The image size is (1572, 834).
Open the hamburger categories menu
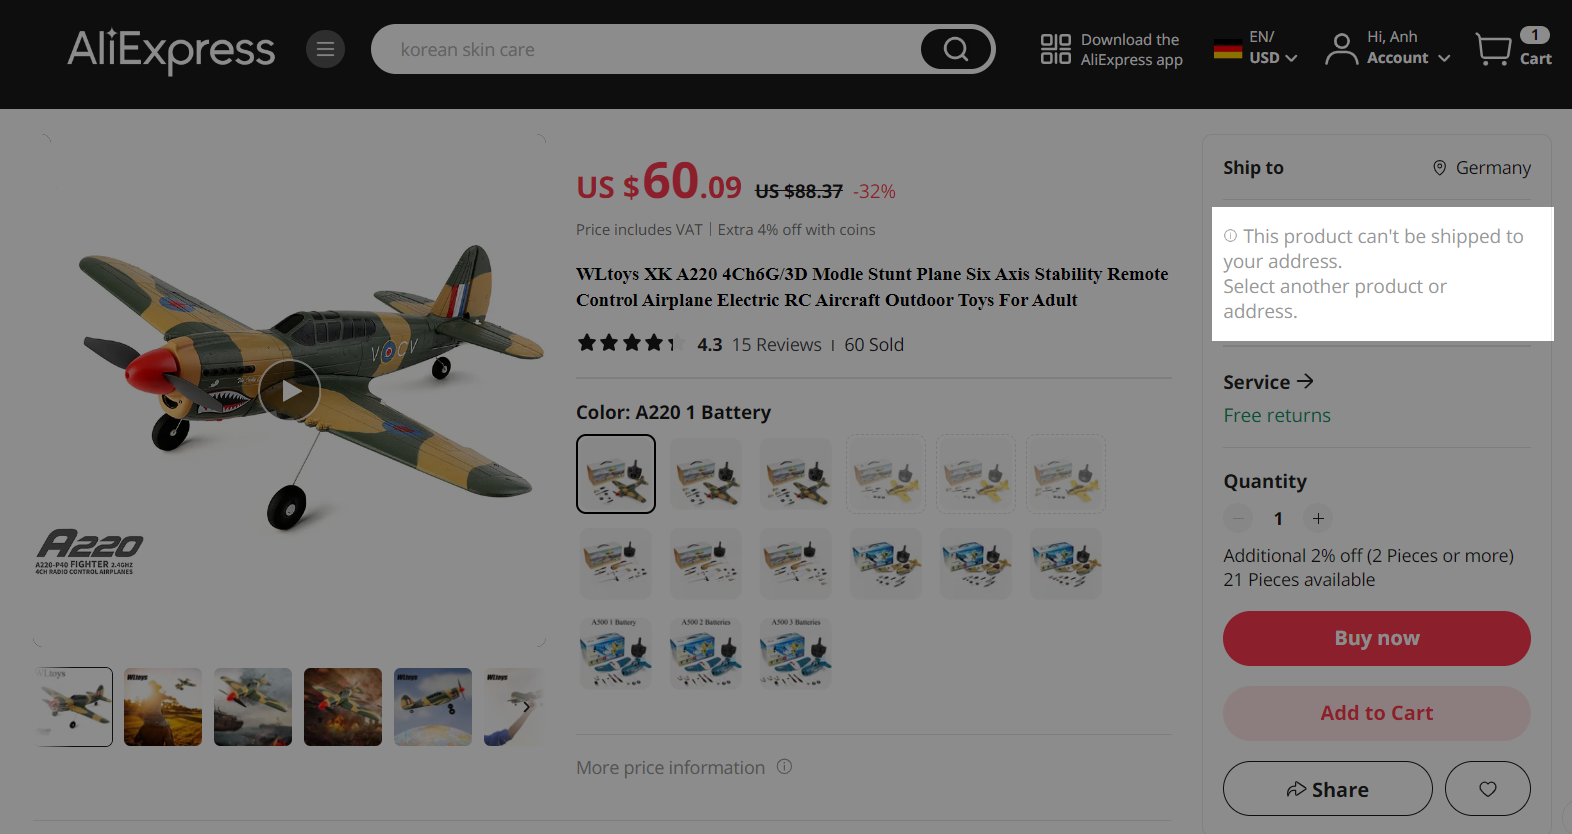pos(325,49)
